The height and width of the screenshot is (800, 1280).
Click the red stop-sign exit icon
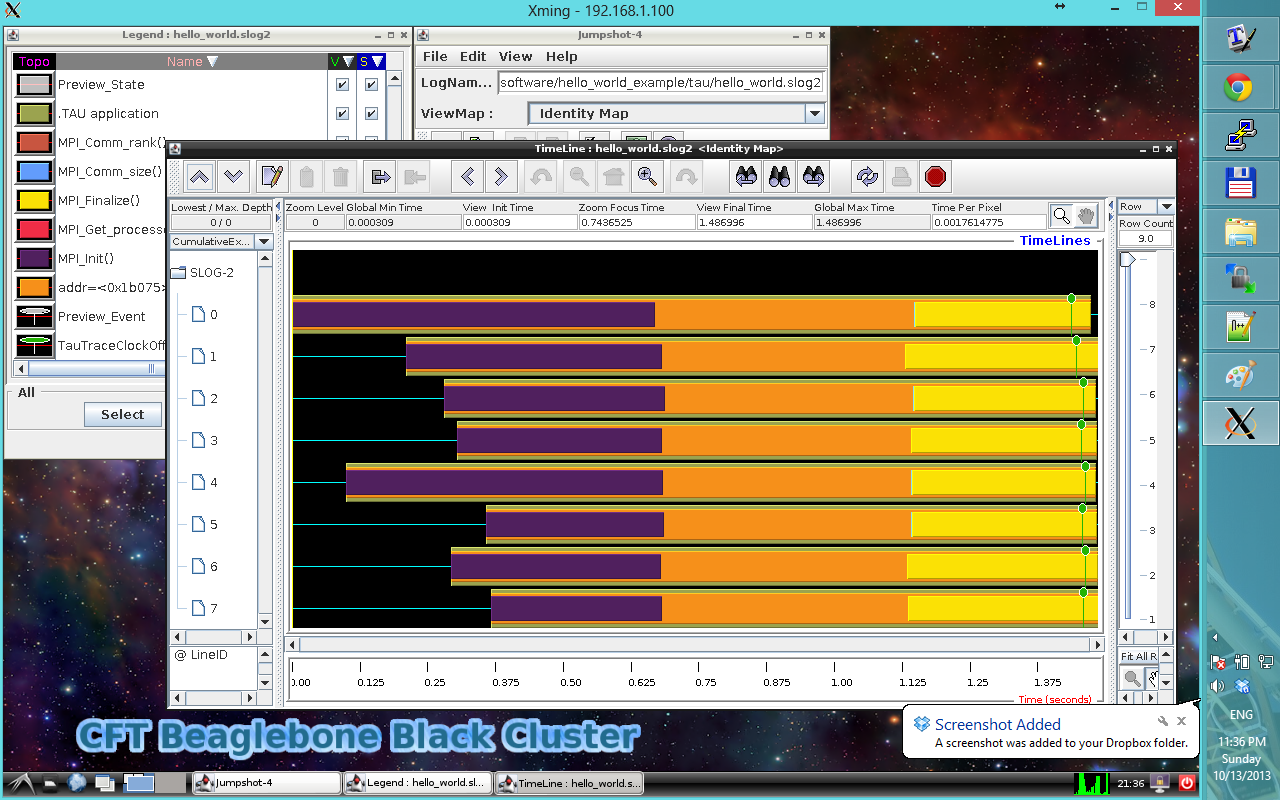pyautogui.click(x=935, y=177)
